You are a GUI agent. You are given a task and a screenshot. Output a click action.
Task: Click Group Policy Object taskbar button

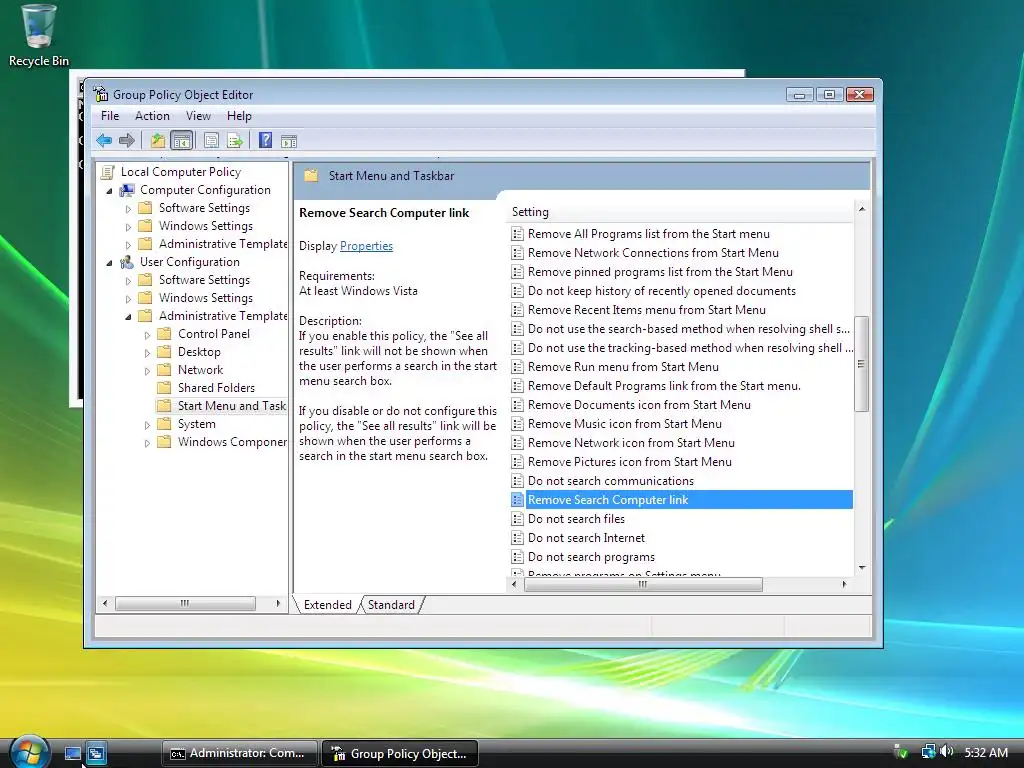(400, 754)
